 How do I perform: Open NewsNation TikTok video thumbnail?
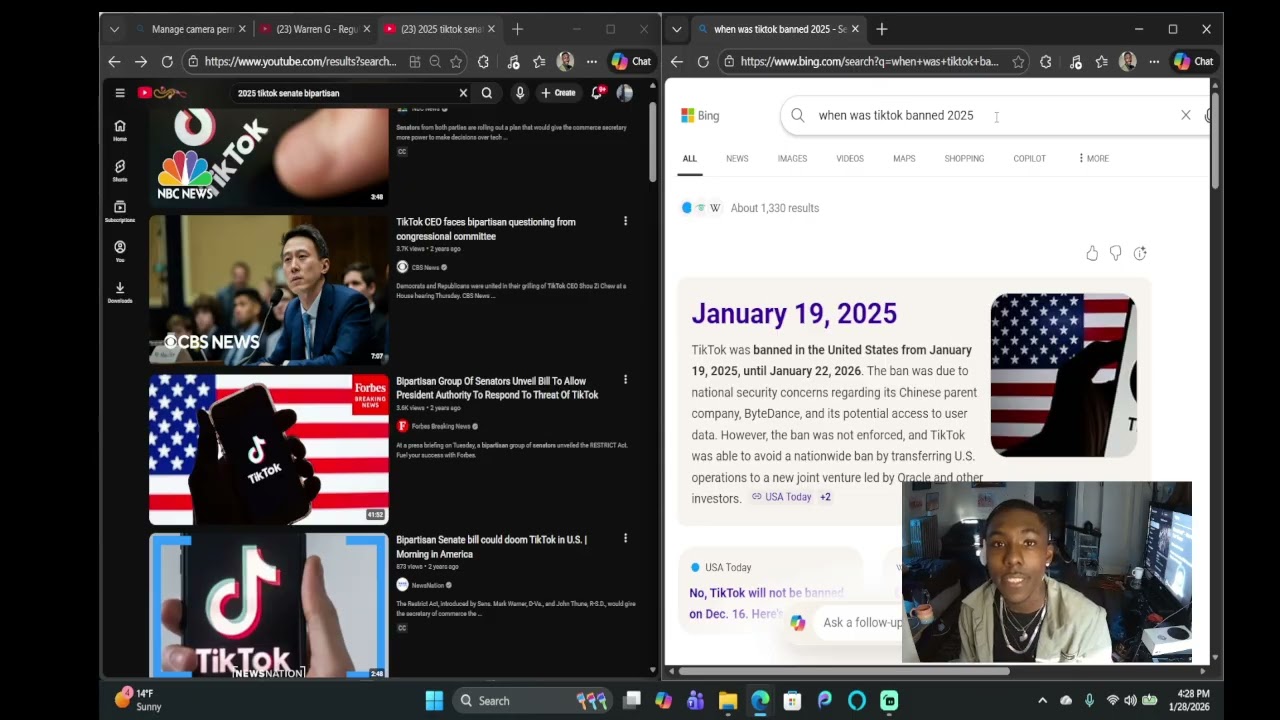(269, 606)
